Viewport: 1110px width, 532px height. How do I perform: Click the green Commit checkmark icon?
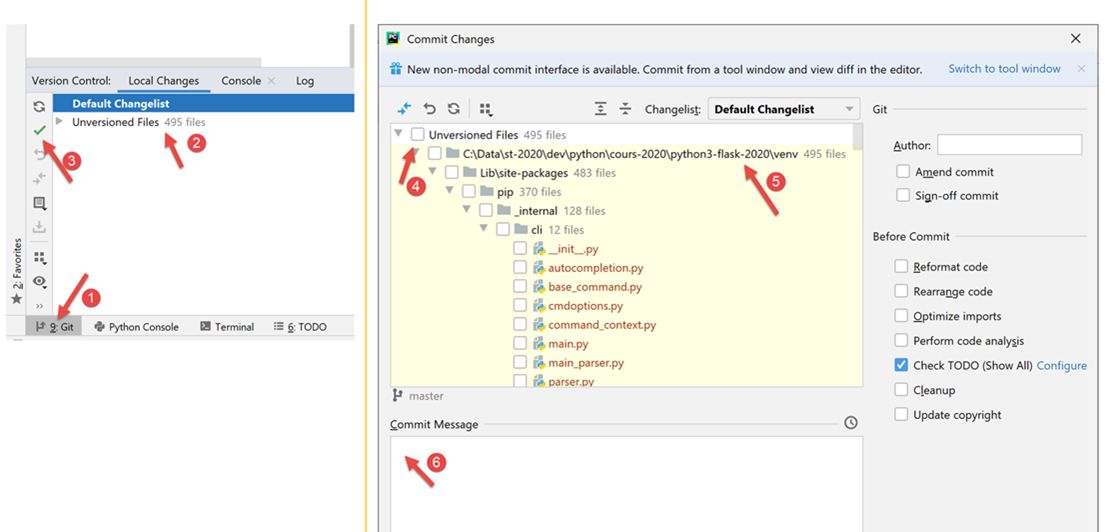click(x=39, y=130)
